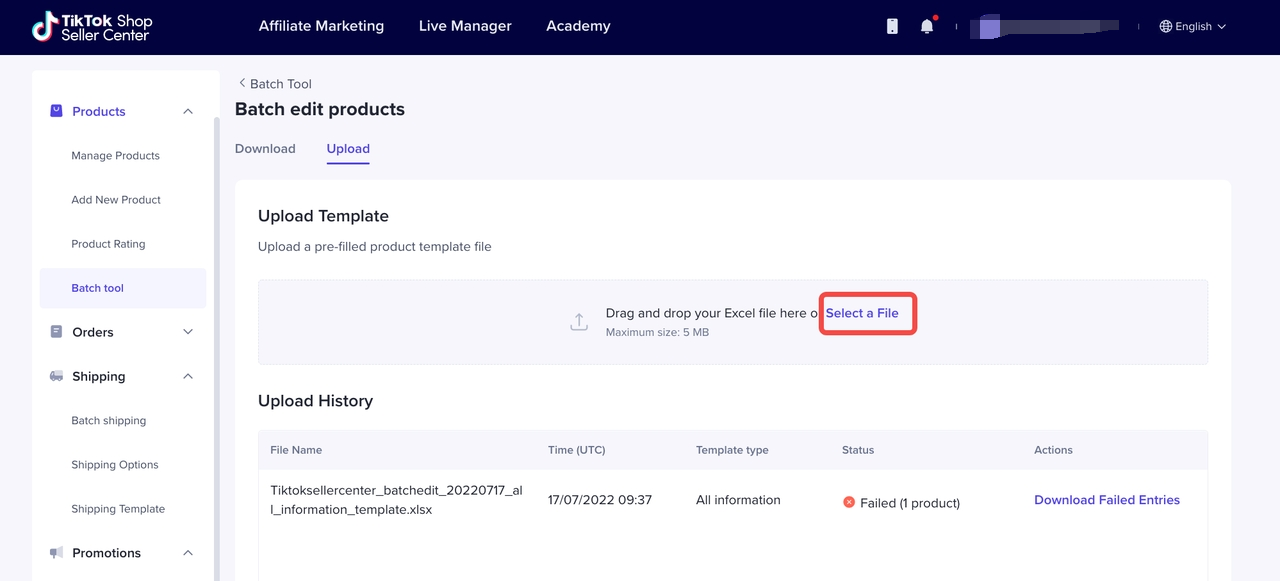The image size is (1280, 581).
Task: Click the Shipping truck icon
Action: 56,377
